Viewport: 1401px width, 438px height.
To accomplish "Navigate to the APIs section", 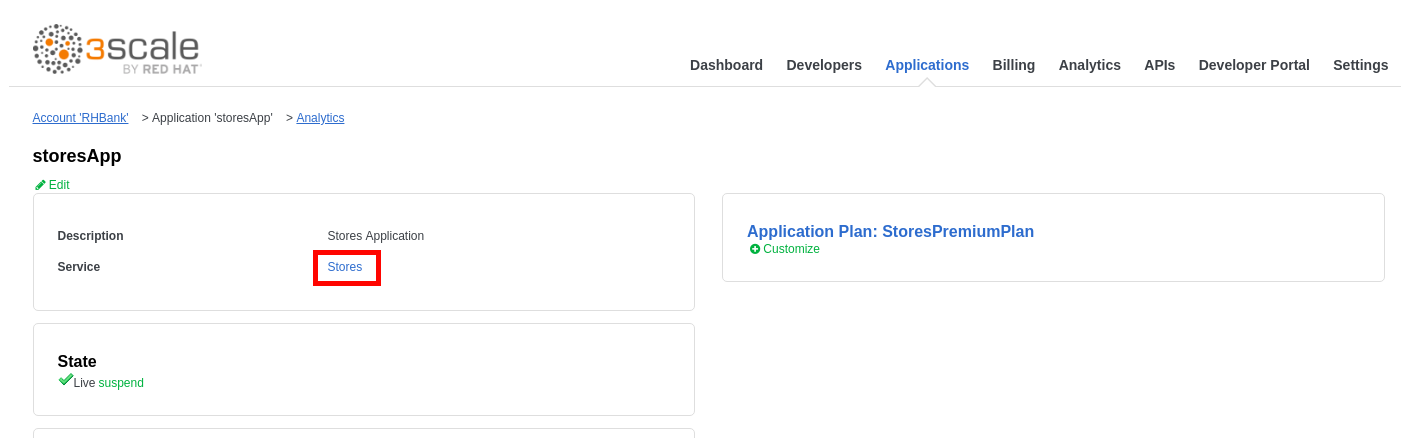I will click(1159, 65).
